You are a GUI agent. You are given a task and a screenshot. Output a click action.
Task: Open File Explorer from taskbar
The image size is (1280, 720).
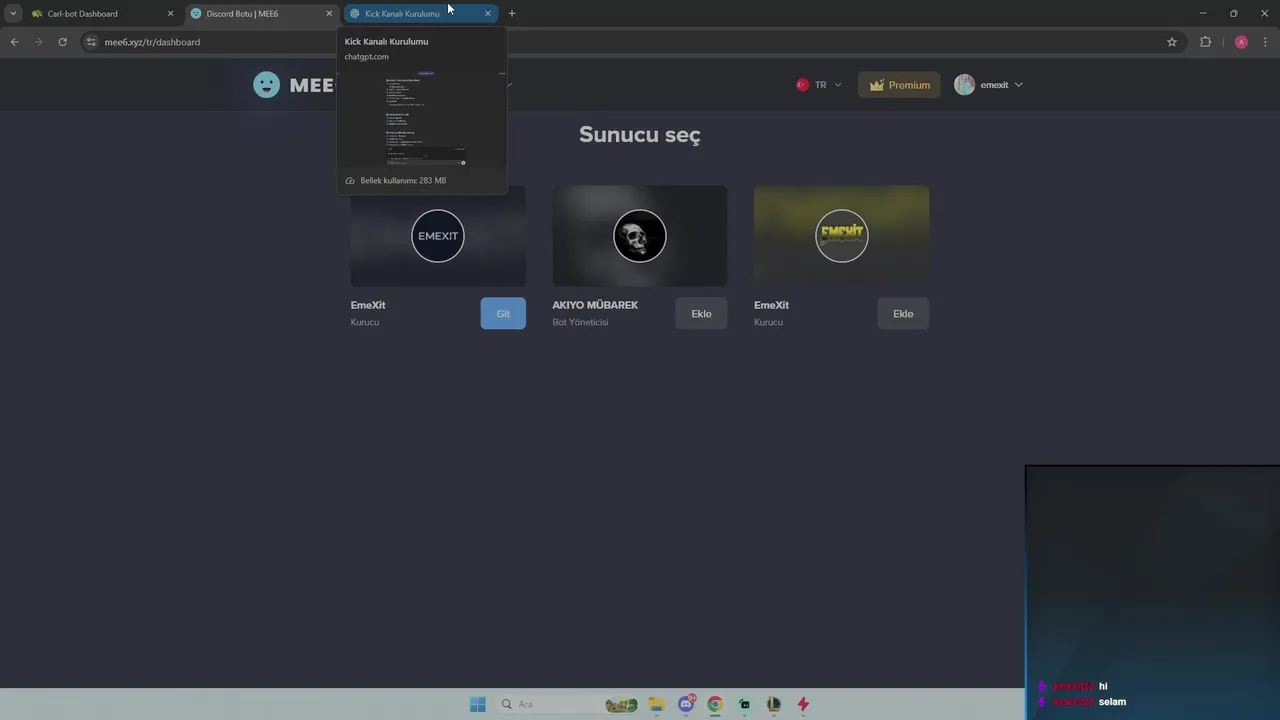(x=657, y=704)
